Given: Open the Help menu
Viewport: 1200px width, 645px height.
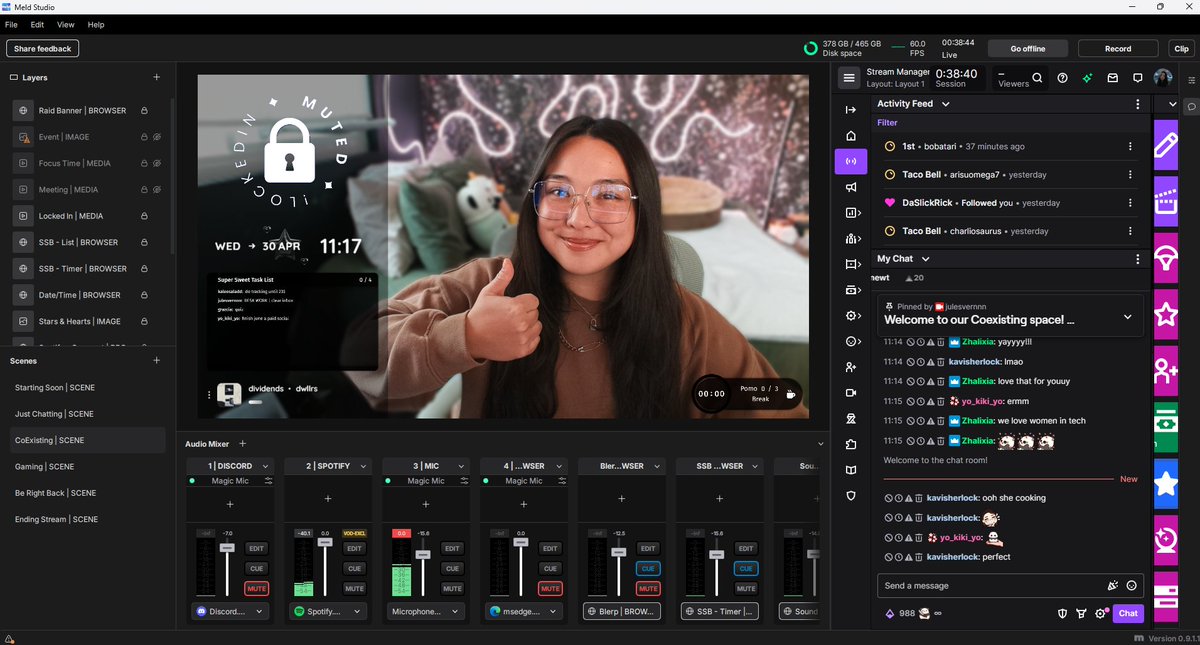Looking at the screenshot, I should click(96, 24).
